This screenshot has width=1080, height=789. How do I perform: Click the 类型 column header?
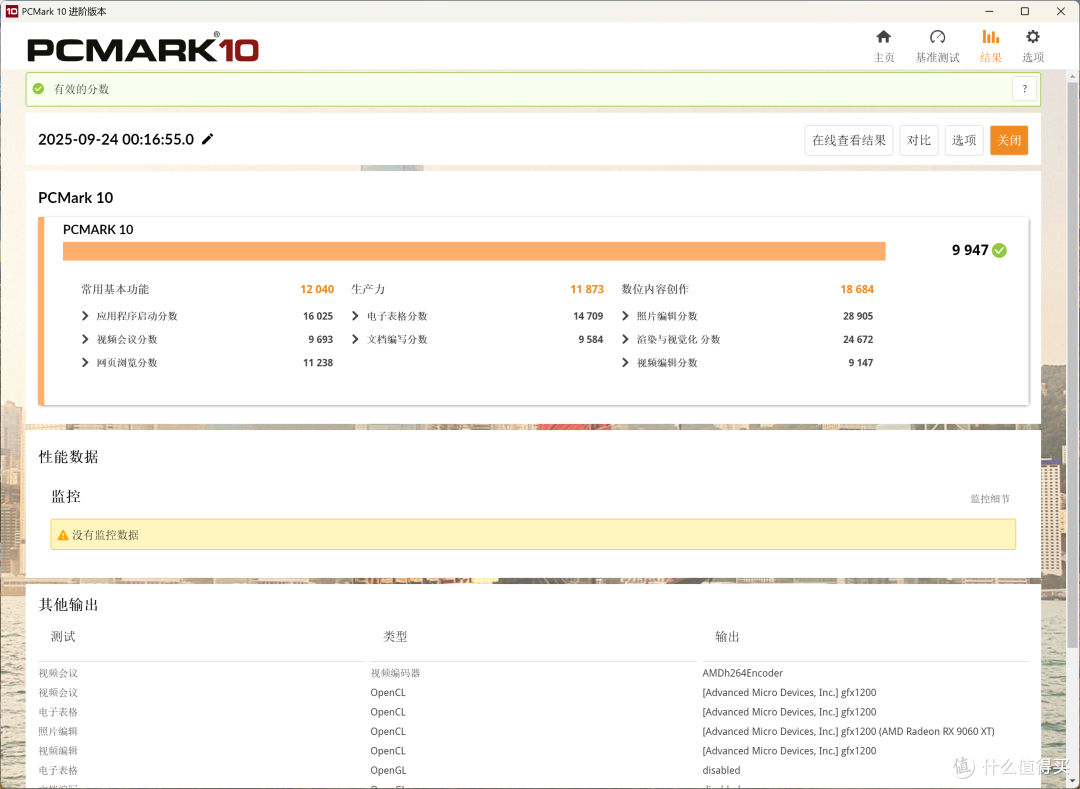[395, 637]
